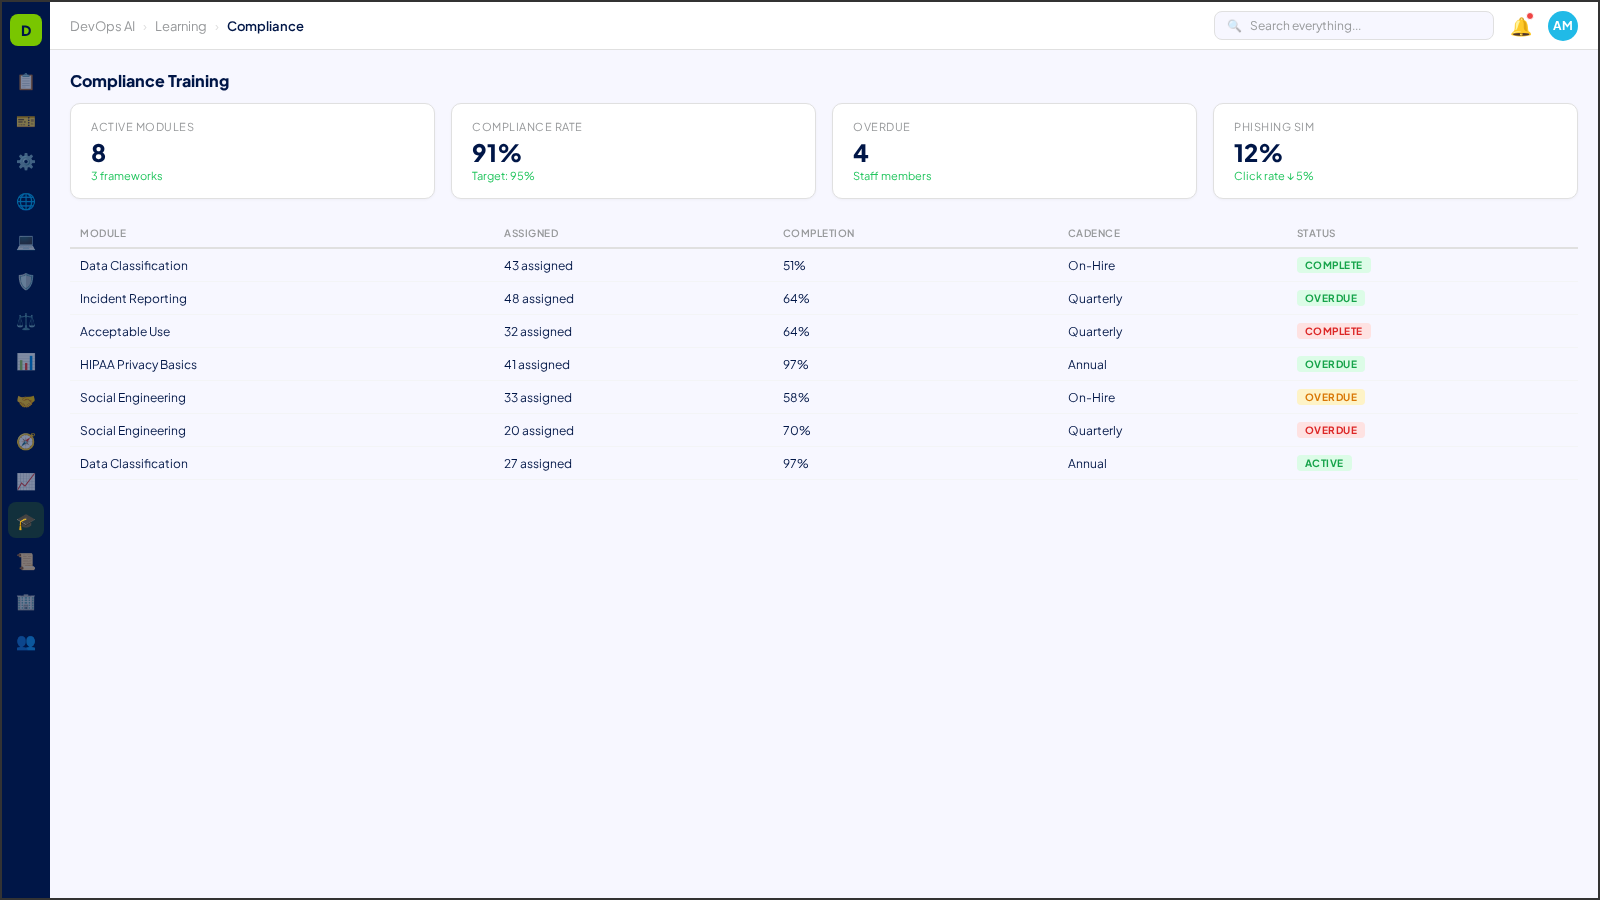Select the shield security icon in sidebar

point(26,281)
